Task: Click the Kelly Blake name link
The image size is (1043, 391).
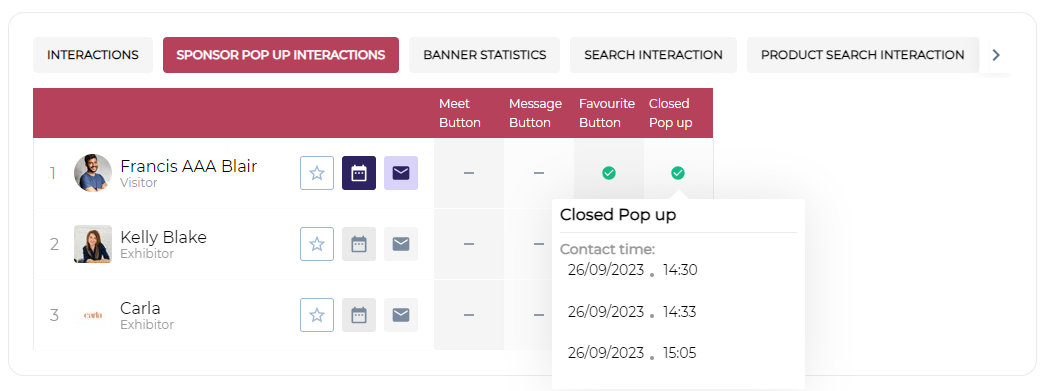Action: tap(164, 237)
